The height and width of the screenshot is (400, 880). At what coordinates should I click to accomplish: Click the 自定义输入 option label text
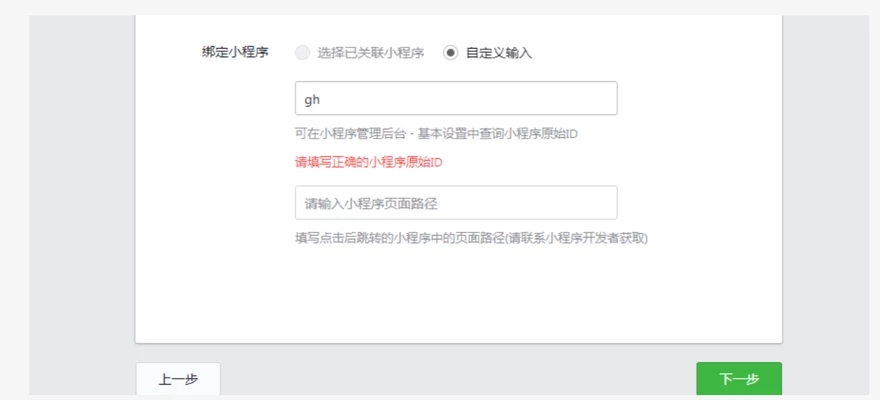pos(499,53)
